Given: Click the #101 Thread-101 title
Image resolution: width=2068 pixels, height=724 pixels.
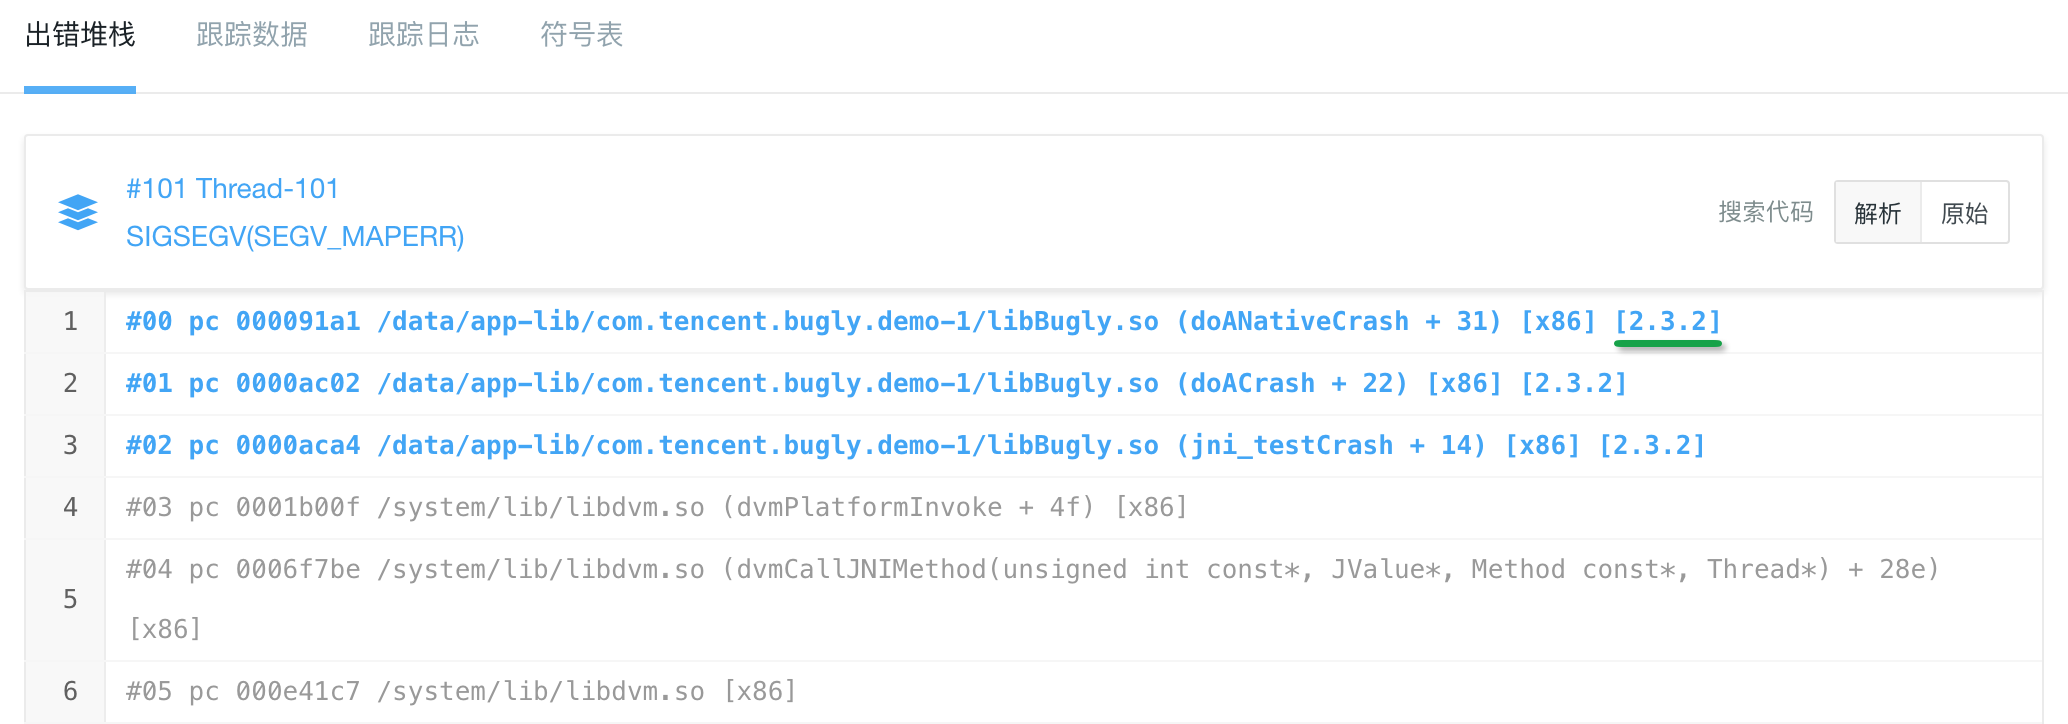Looking at the screenshot, I should pos(232,188).
